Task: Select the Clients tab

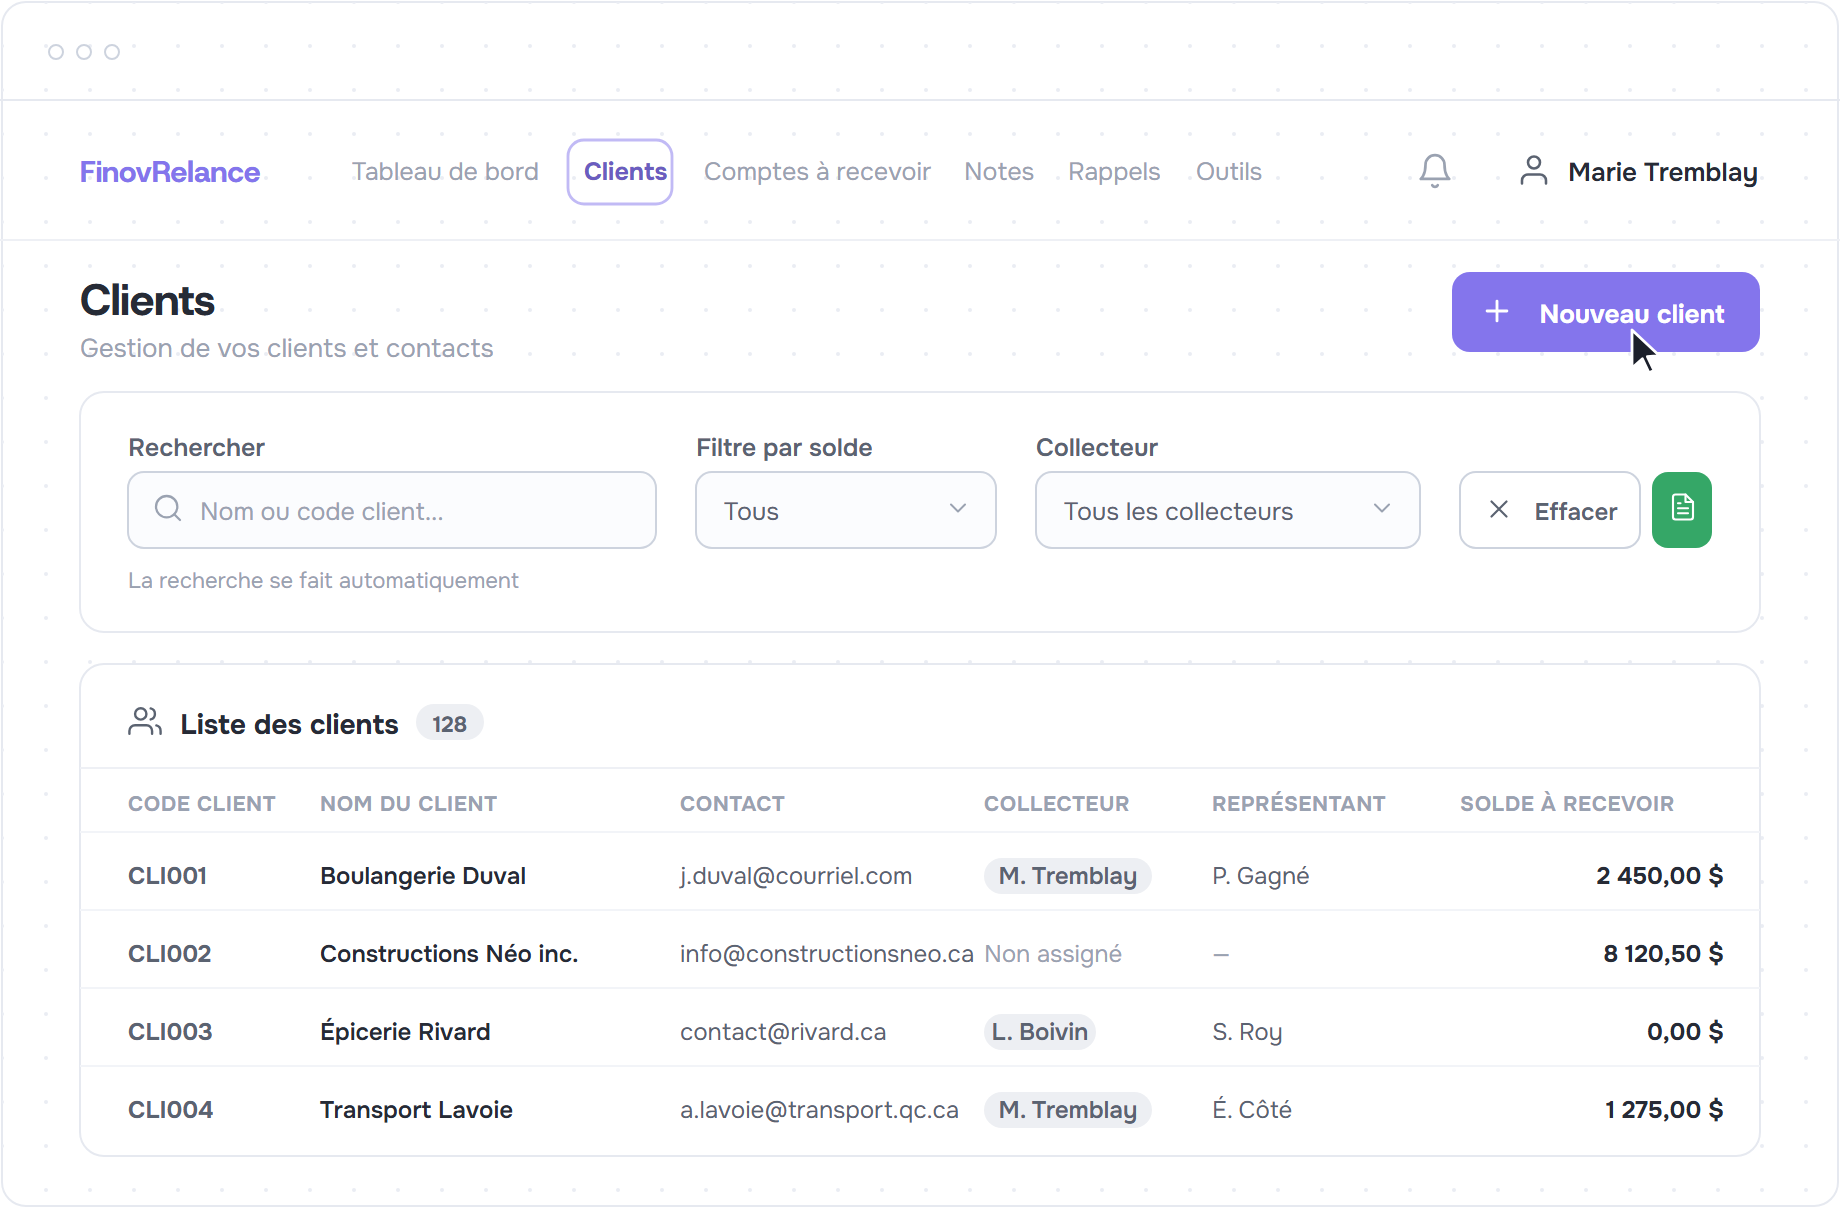Action: pos(620,172)
